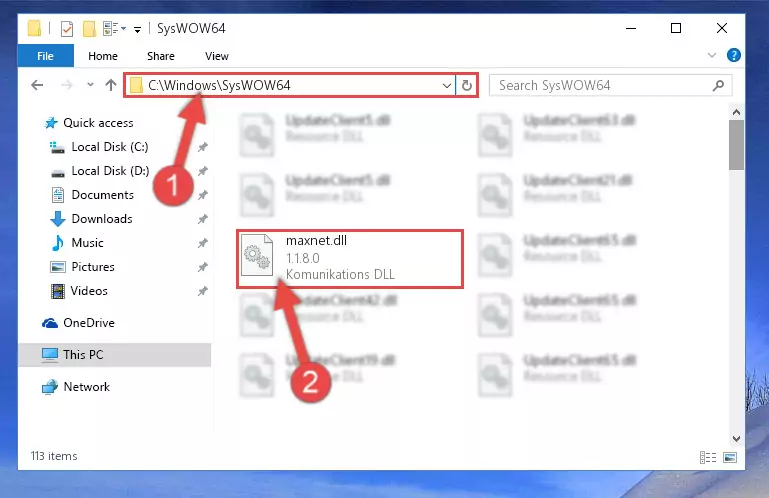Open Local Disk (D:) in sidebar

(110, 171)
